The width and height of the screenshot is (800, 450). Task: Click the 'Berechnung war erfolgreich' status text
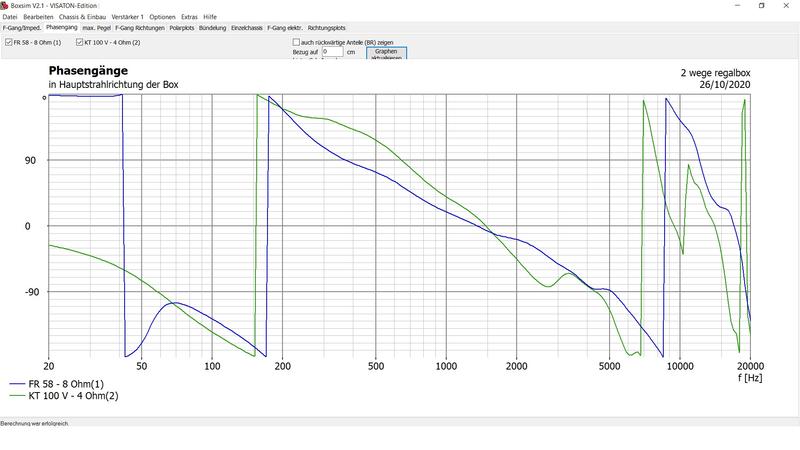tap(34, 423)
